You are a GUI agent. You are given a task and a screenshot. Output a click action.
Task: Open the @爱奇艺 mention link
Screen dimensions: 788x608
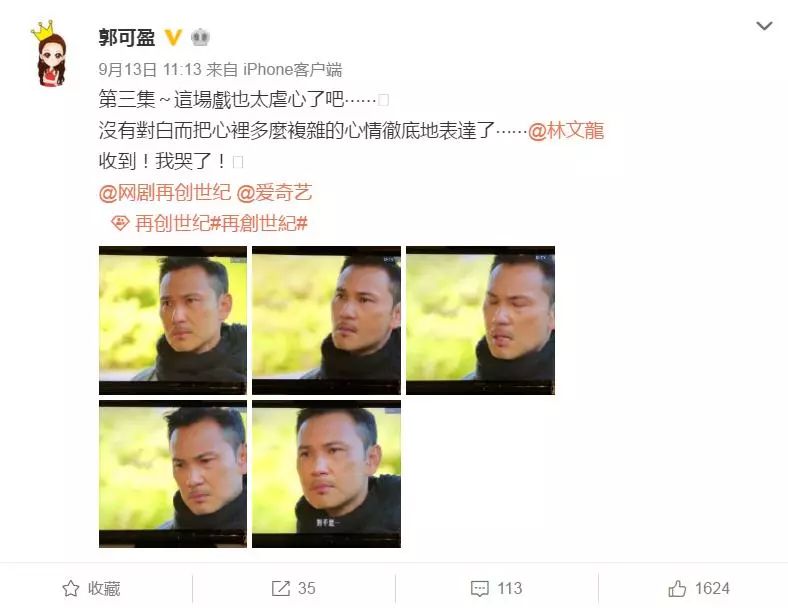point(274,192)
